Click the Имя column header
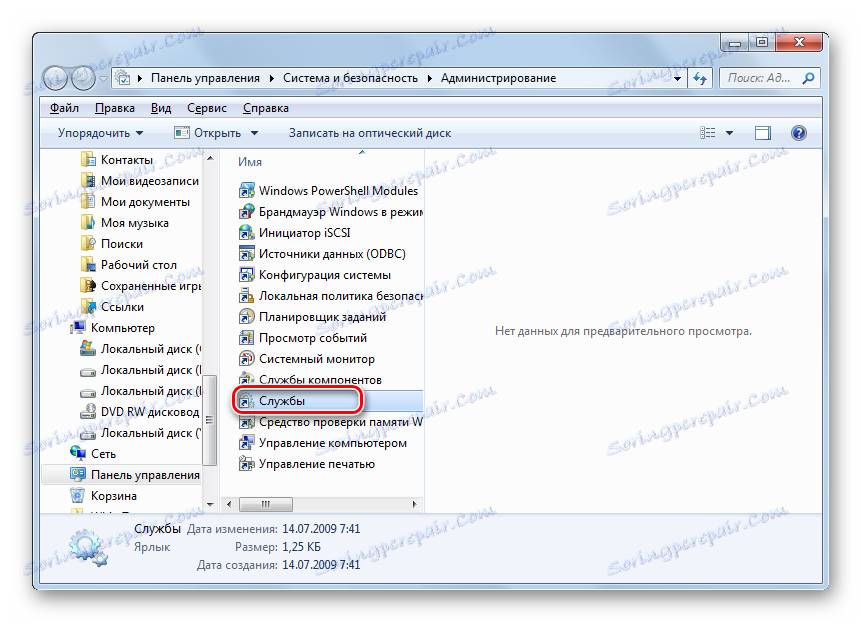Screen dimensions: 862x623 (250, 162)
